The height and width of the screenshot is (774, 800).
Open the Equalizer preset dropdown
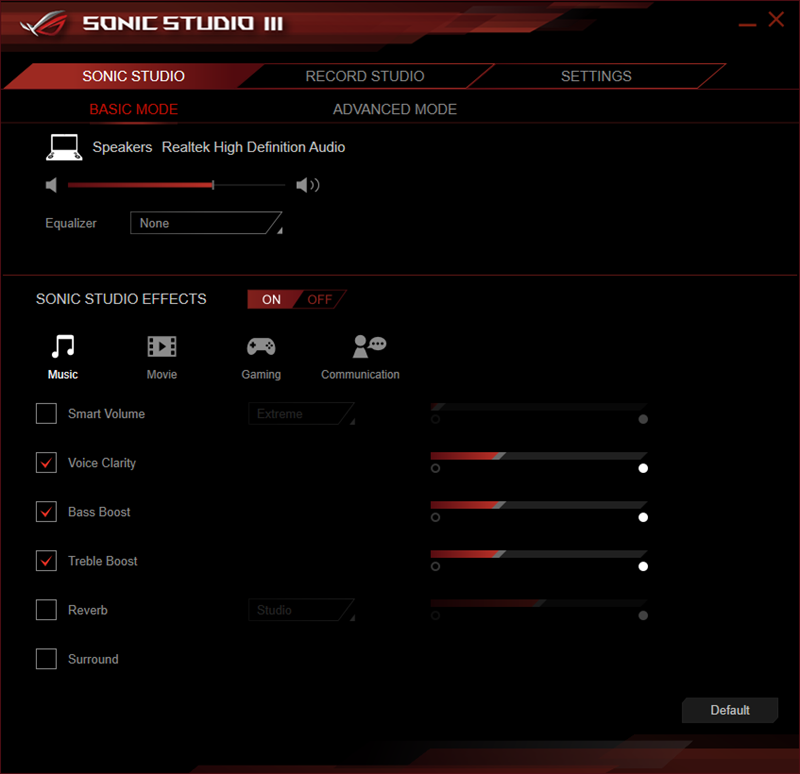pos(206,223)
